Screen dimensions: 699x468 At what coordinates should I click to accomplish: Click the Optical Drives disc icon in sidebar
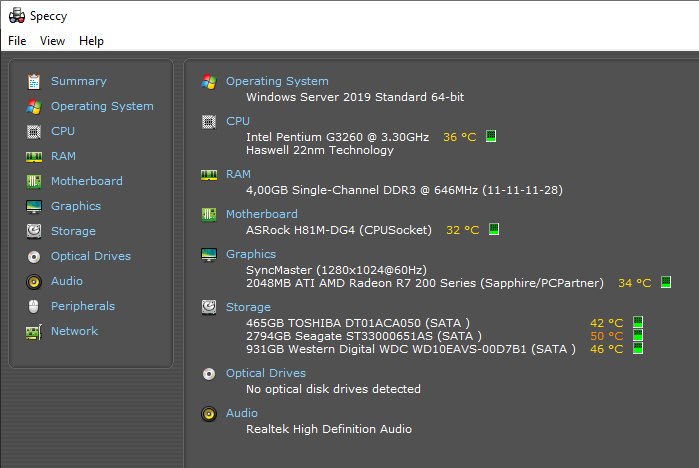pos(34,257)
